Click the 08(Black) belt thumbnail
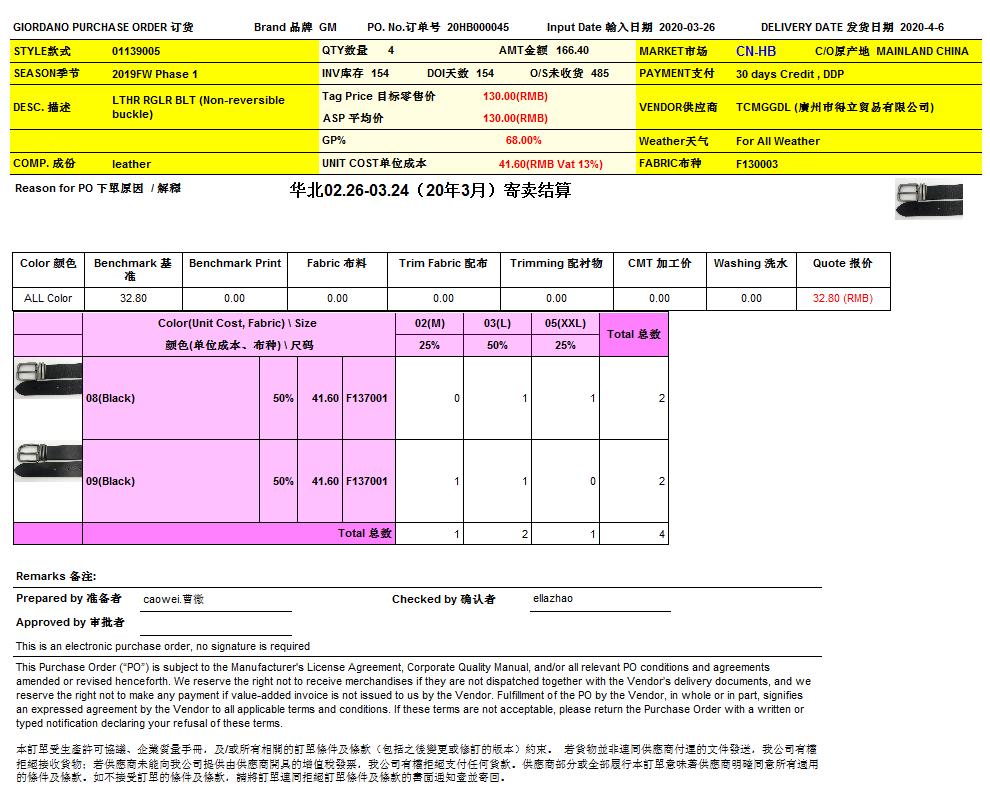Screen dimensions: 990x806 pyautogui.click(x=48, y=379)
